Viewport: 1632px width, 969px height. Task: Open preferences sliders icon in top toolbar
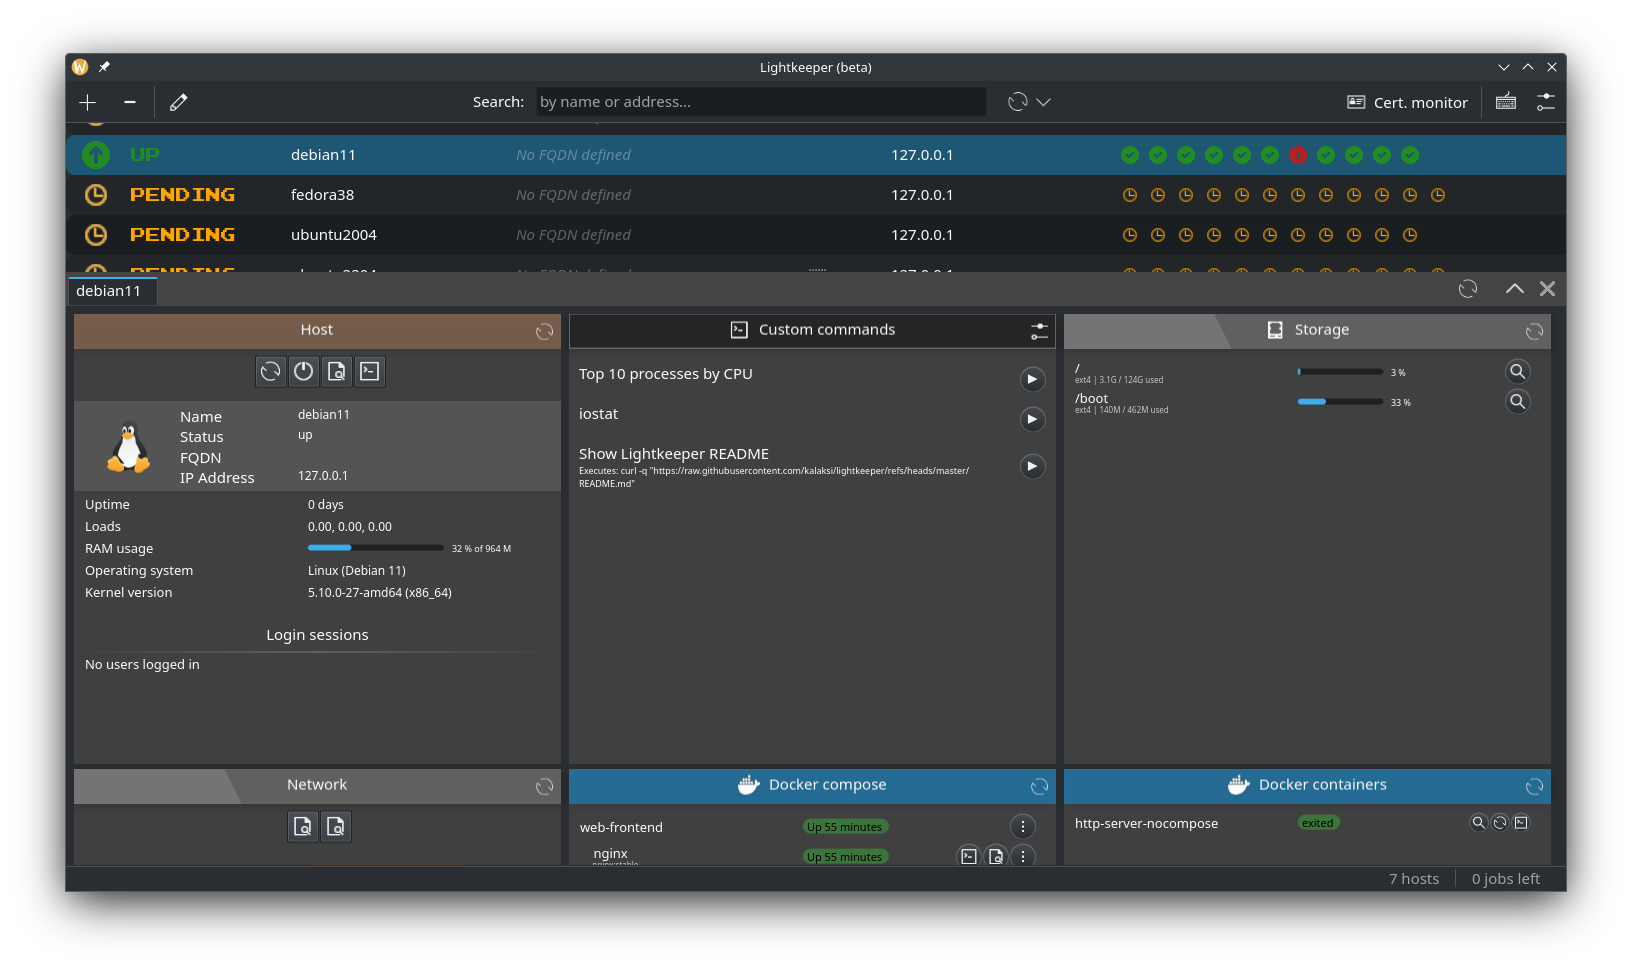(1546, 102)
